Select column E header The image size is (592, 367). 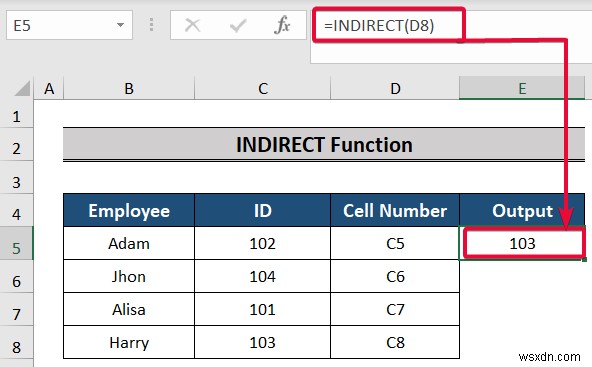tap(522, 89)
